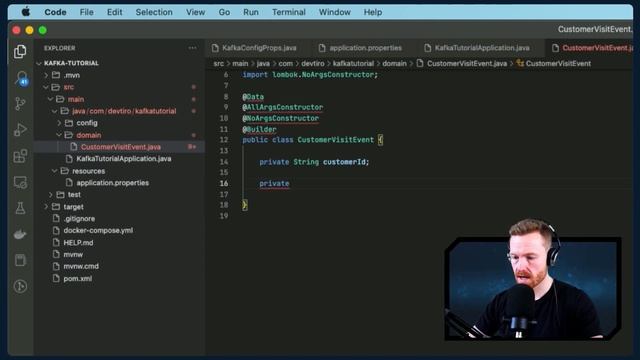
Task: Click the bottom circular activity bar icon
Action: pos(20,286)
